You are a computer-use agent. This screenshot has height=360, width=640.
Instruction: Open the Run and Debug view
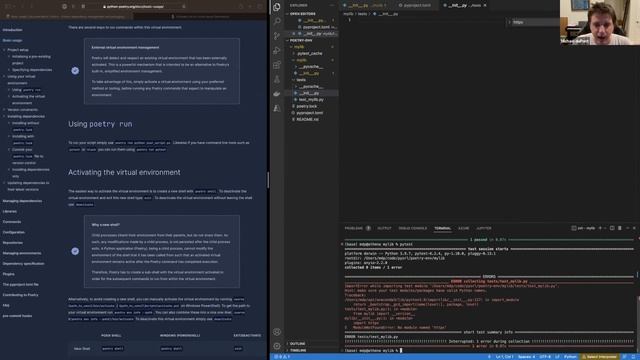point(277,50)
